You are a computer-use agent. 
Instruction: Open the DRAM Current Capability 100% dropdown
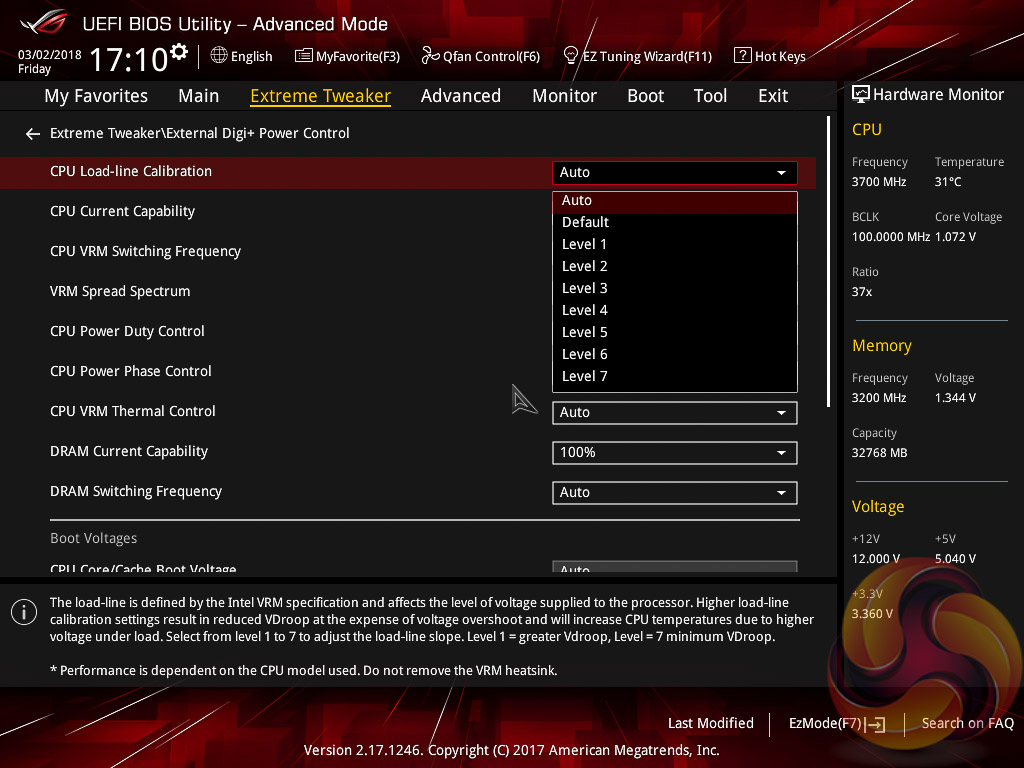click(x=675, y=453)
